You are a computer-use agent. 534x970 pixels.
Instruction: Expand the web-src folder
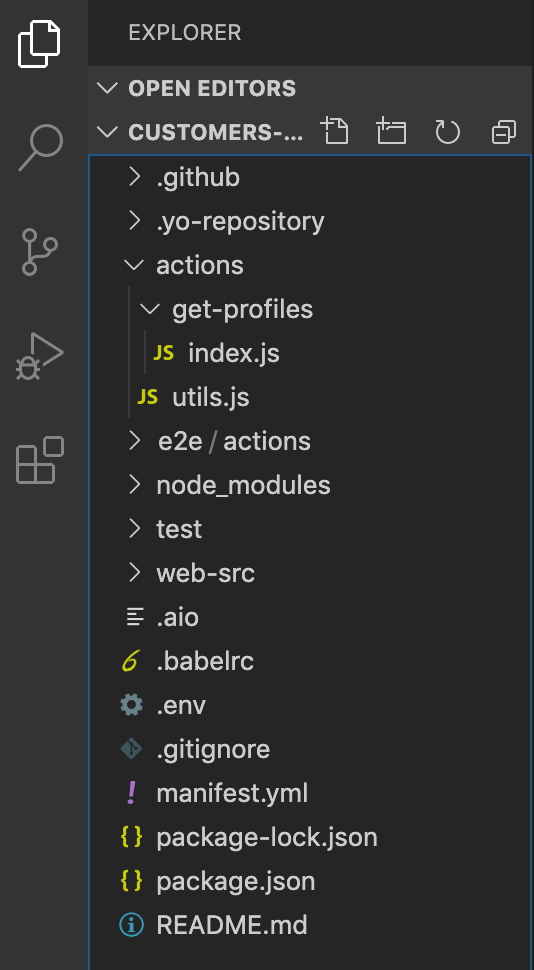point(134,573)
